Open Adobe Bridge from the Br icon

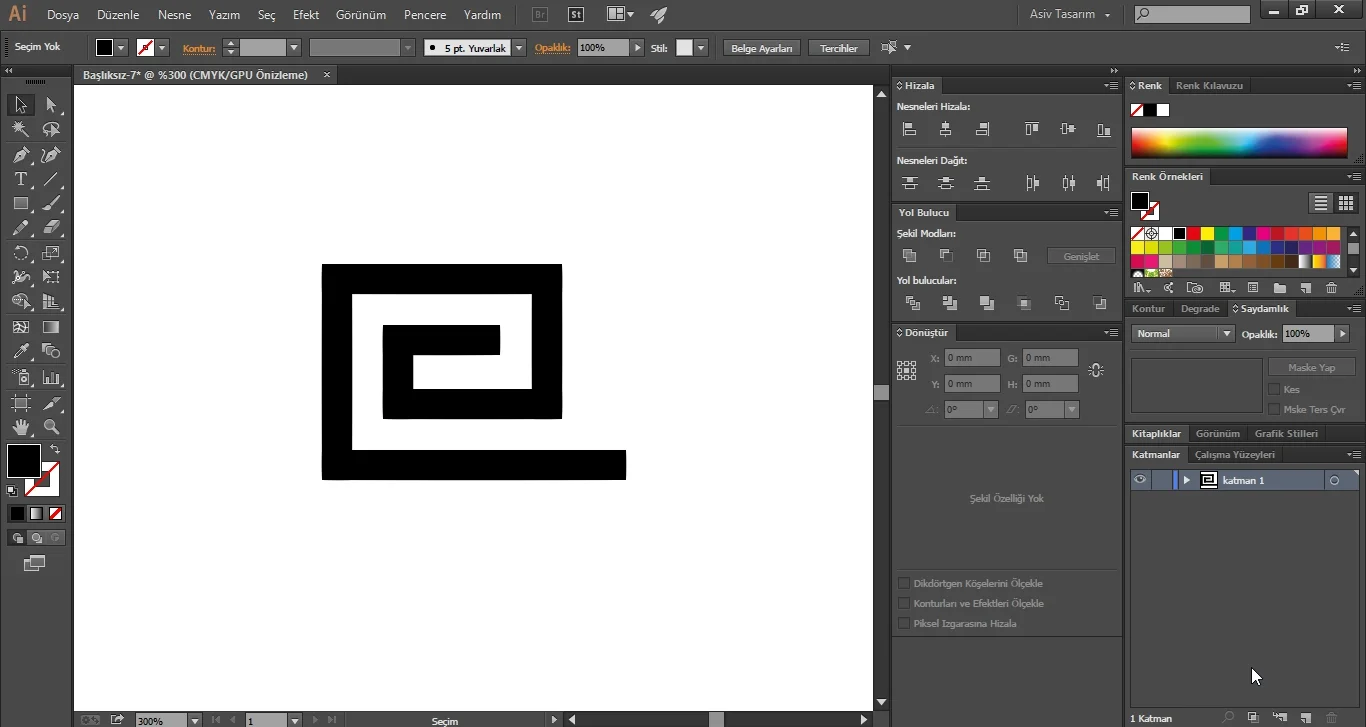[540, 15]
